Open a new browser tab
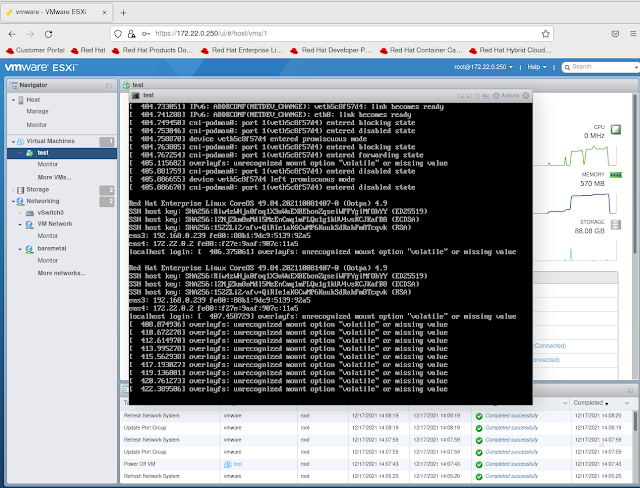 (123, 13)
